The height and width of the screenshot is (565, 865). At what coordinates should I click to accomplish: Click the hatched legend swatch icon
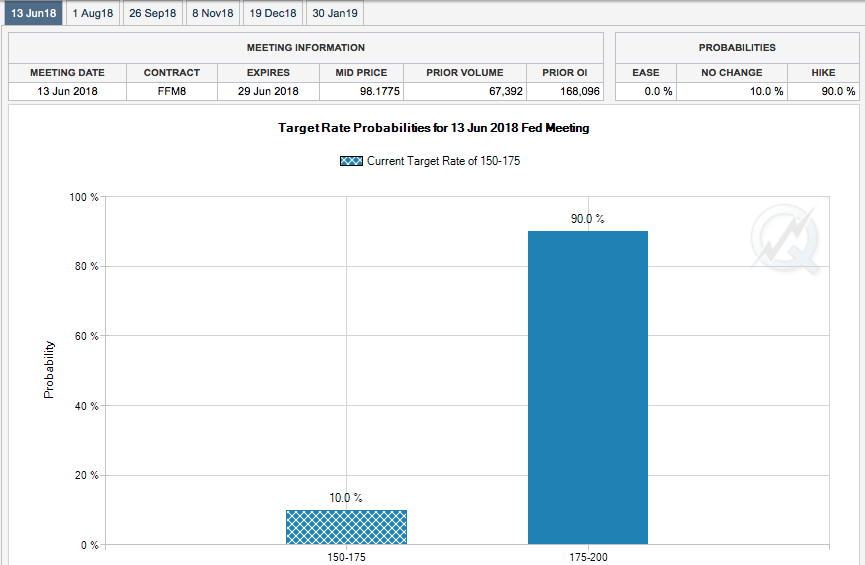pyautogui.click(x=351, y=161)
